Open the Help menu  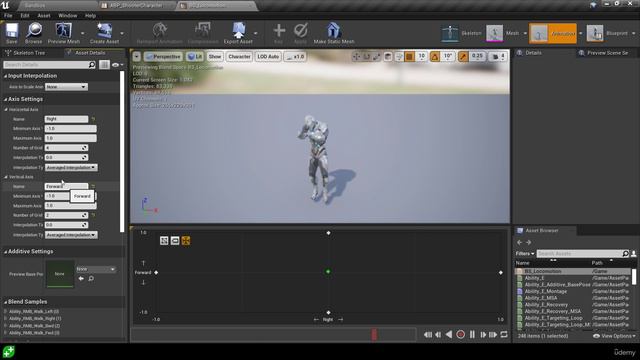point(90,16)
